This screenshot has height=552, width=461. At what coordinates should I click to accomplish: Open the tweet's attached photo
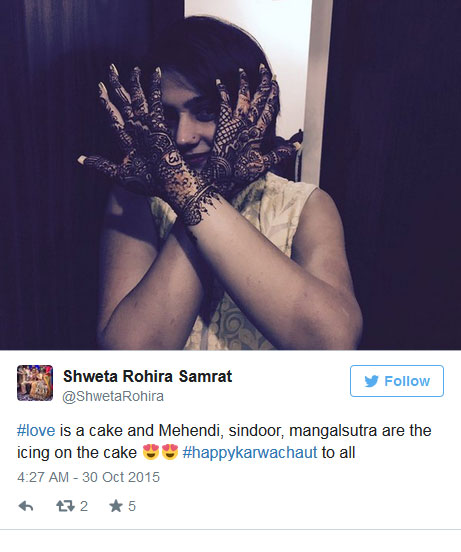tap(230, 175)
